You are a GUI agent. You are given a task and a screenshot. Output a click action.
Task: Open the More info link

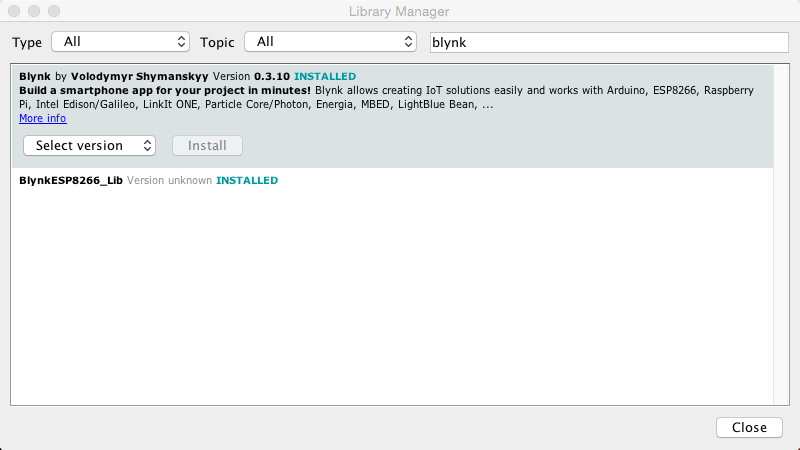[43, 118]
